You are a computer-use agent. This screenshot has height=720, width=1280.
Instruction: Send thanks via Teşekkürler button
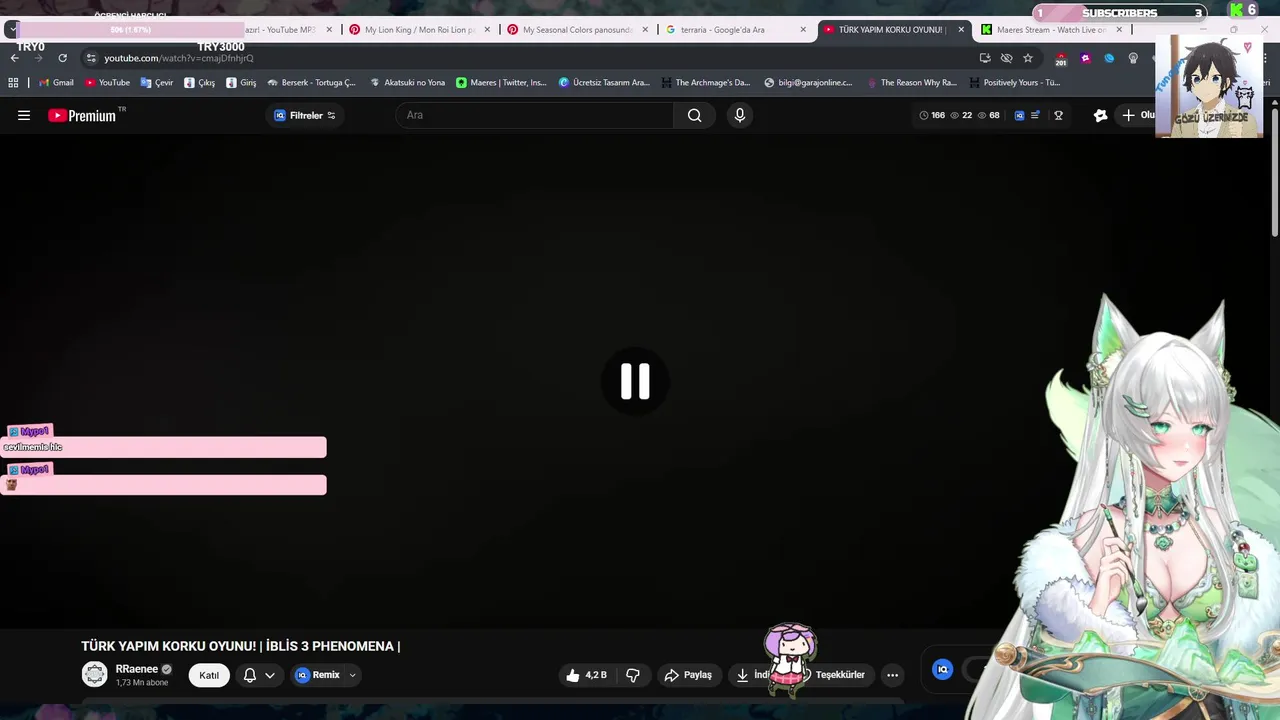point(838,675)
